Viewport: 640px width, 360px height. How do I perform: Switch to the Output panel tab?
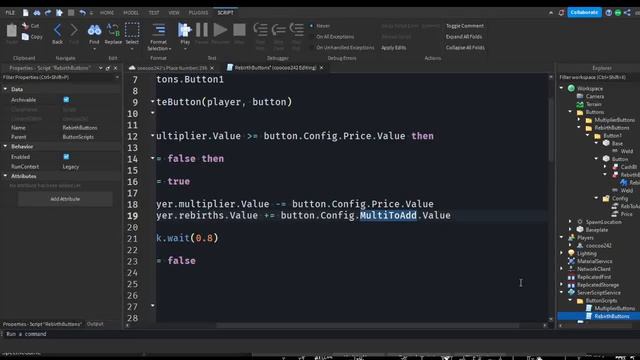pos(95,324)
